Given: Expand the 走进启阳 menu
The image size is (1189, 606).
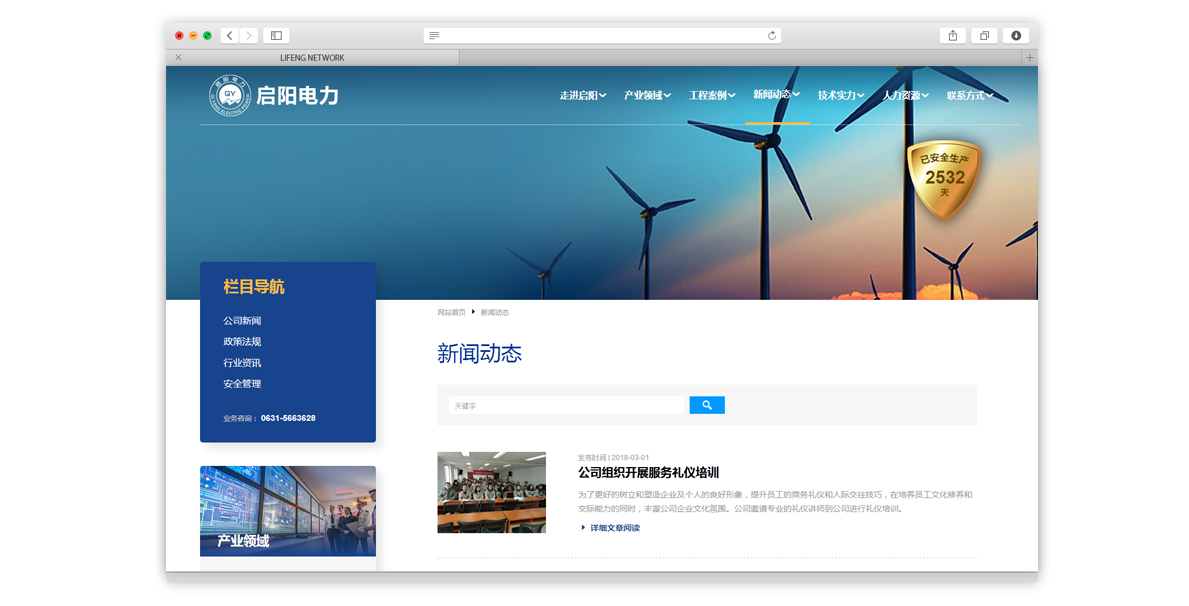Looking at the screenshot, I should (582, 96).
